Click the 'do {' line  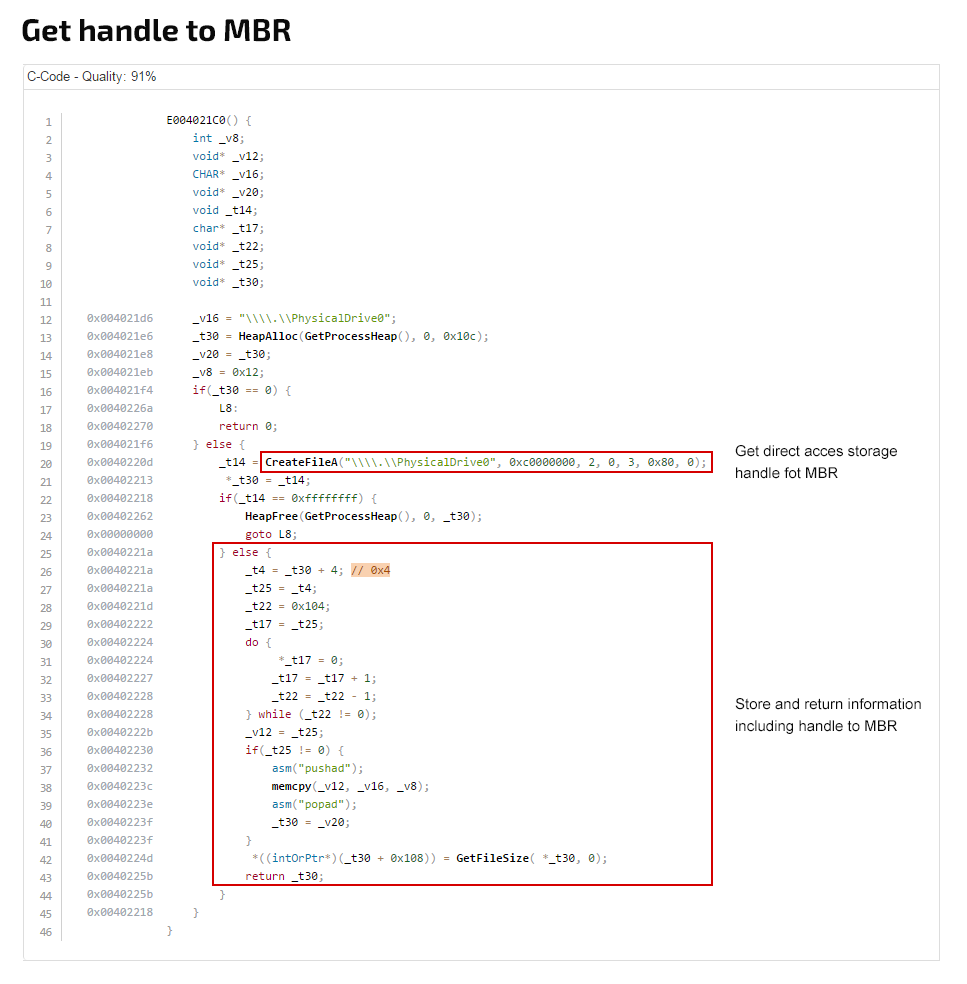coord(258,643)
